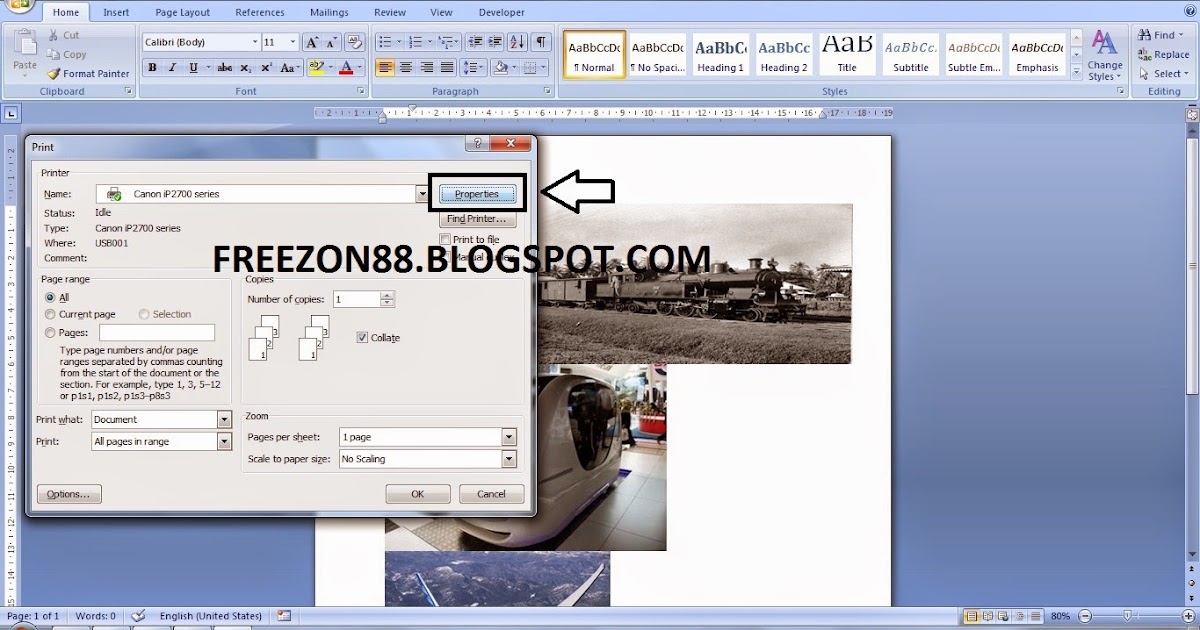The width and height of the screenshot is (1200, 630).
Task: Toggle Bold formatting in the ribbon
Action: pyautogui.click(x=152, y=68)
